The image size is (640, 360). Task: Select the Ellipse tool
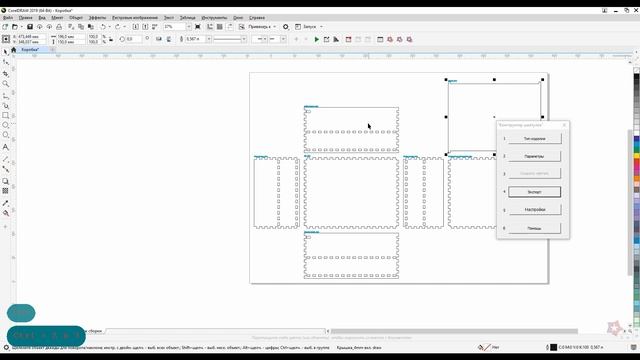5,125
